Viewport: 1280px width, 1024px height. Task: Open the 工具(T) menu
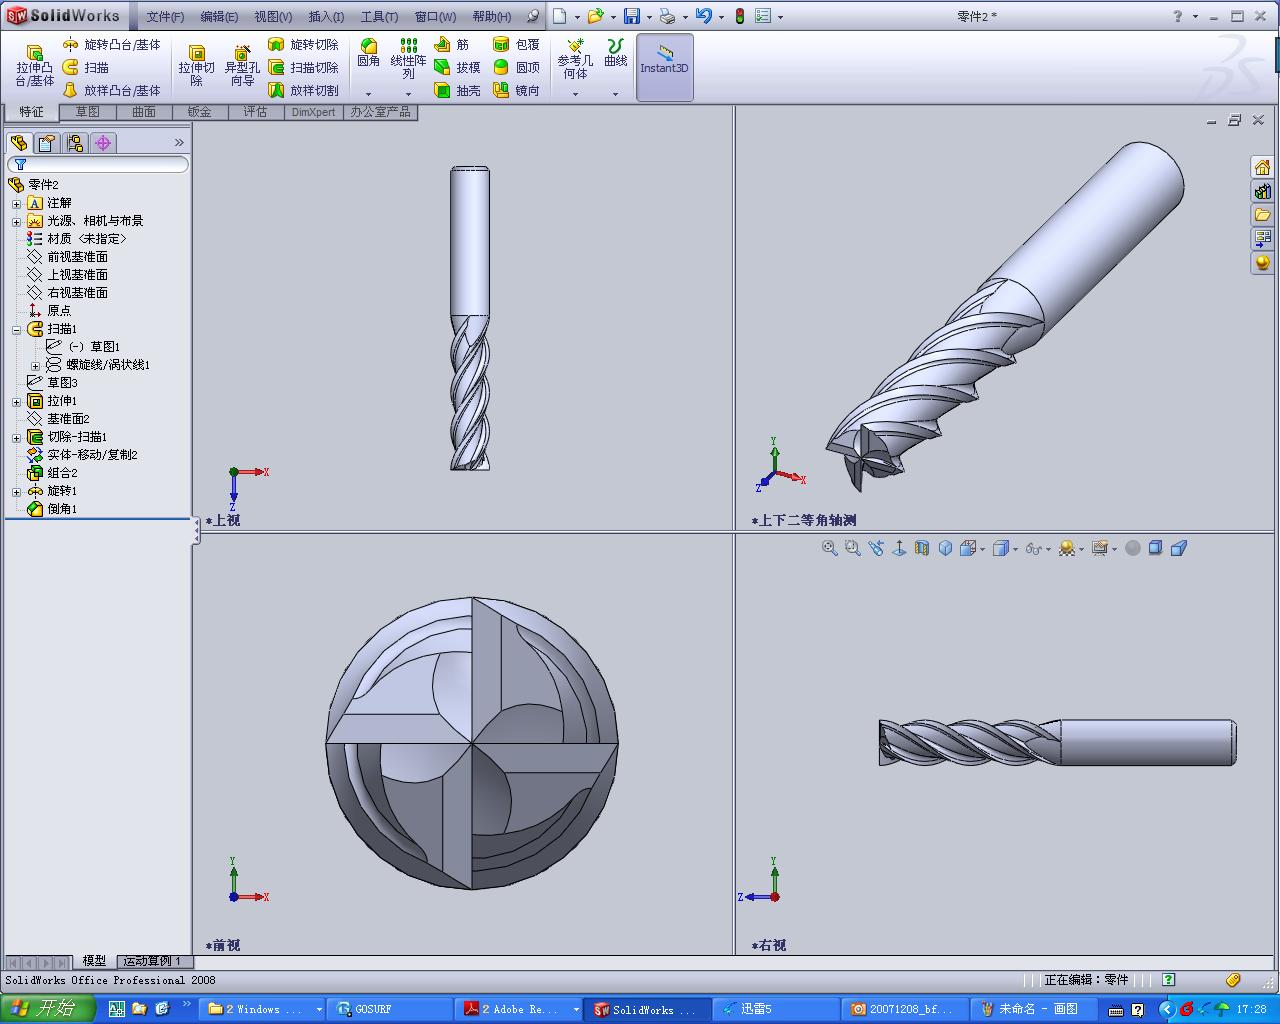379,17
